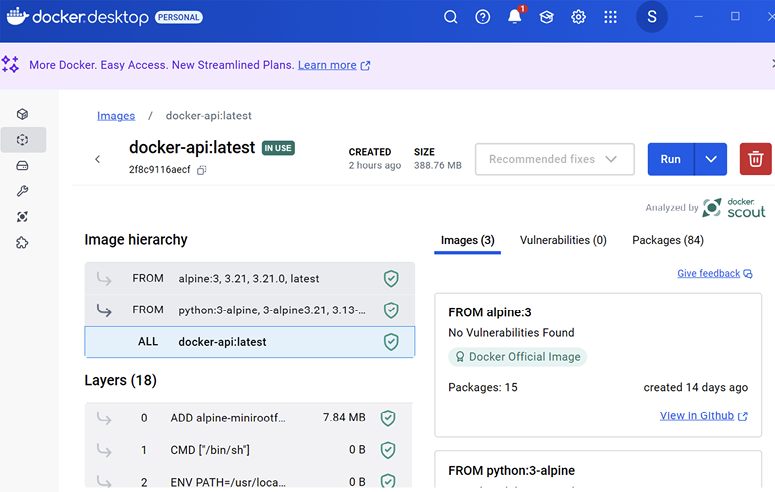The height and width of the screenshot is (492, 775).
Task: Click the size value 388.76 MB
Action: pyautogui.click(x=438, y=166)
